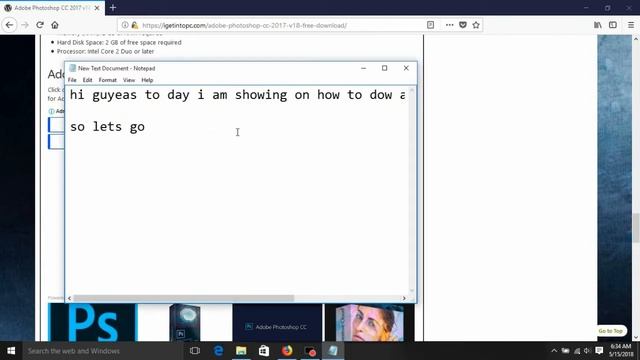Screen dimensions: 640x360
Task: Toggle reader view in address bar
Action: coord(430,25)
